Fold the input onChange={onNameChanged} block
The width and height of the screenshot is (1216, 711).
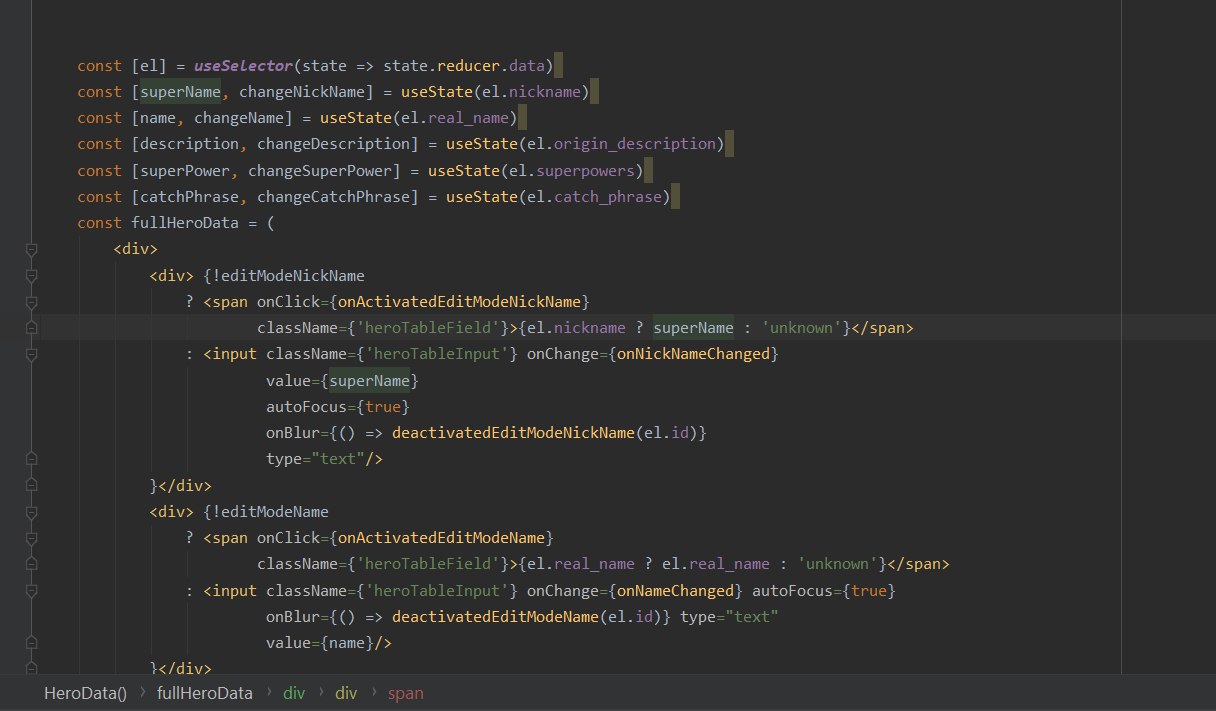coord(31,590)
